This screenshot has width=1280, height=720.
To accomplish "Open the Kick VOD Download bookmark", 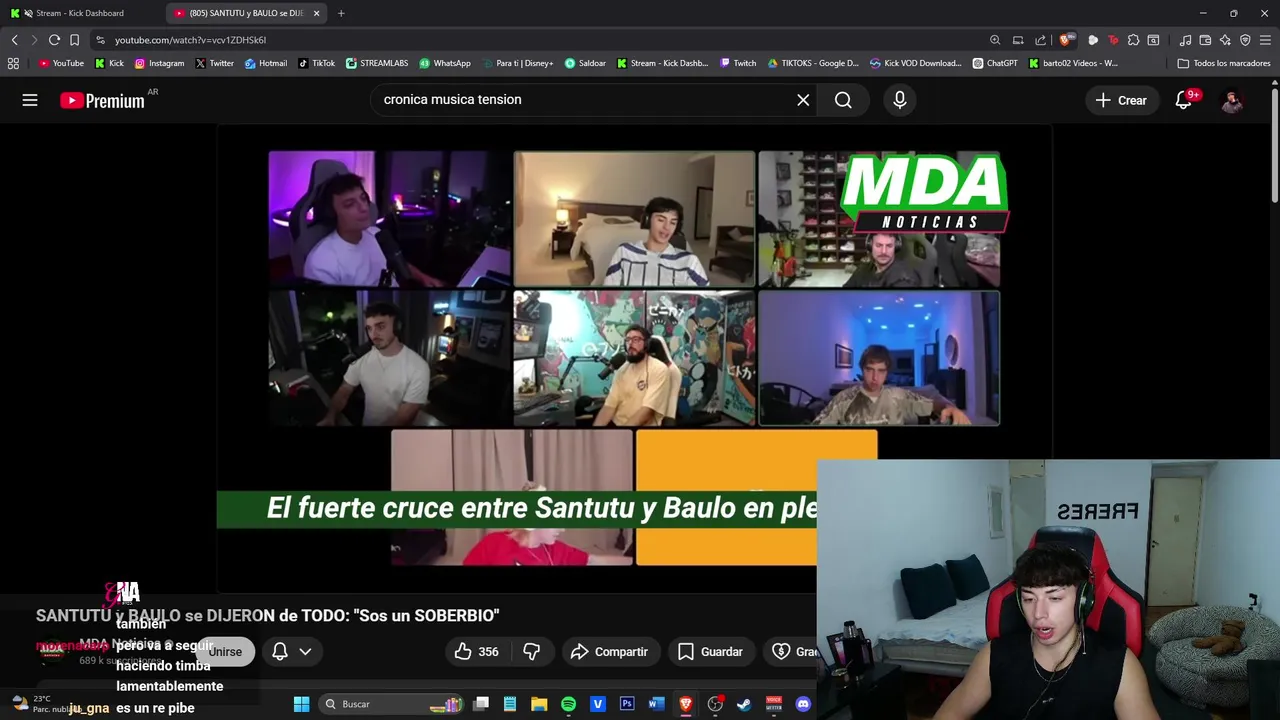I will coord(916,63).
